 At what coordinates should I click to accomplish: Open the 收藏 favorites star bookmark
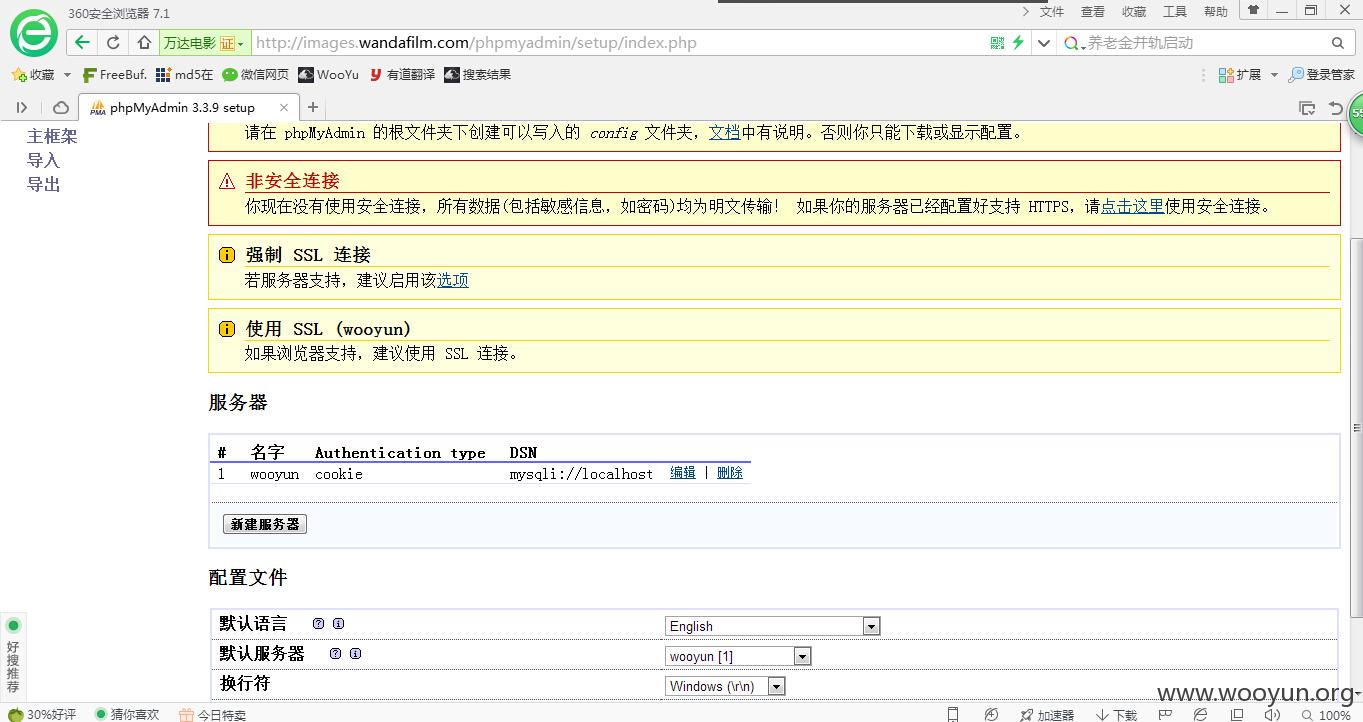coord(33,75)
